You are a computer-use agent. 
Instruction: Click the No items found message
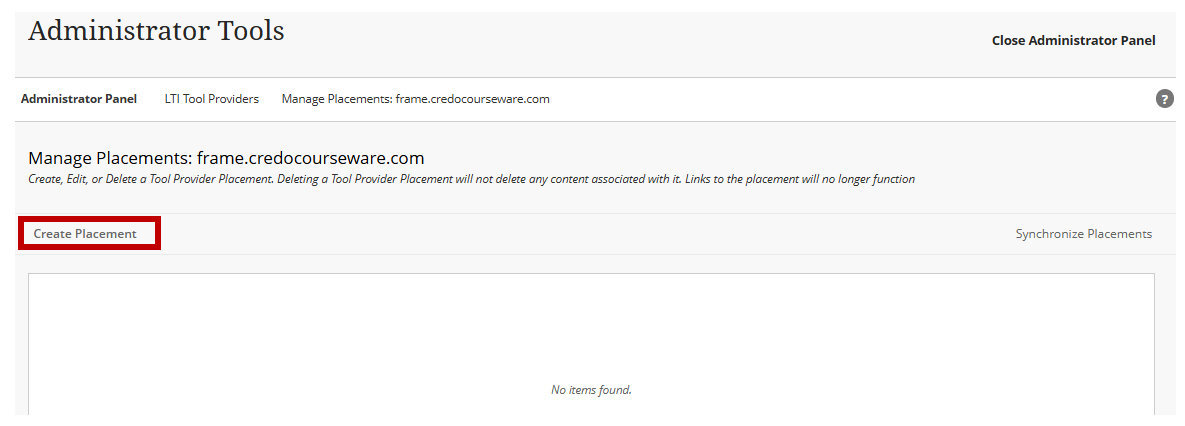(x=591, y=390)
